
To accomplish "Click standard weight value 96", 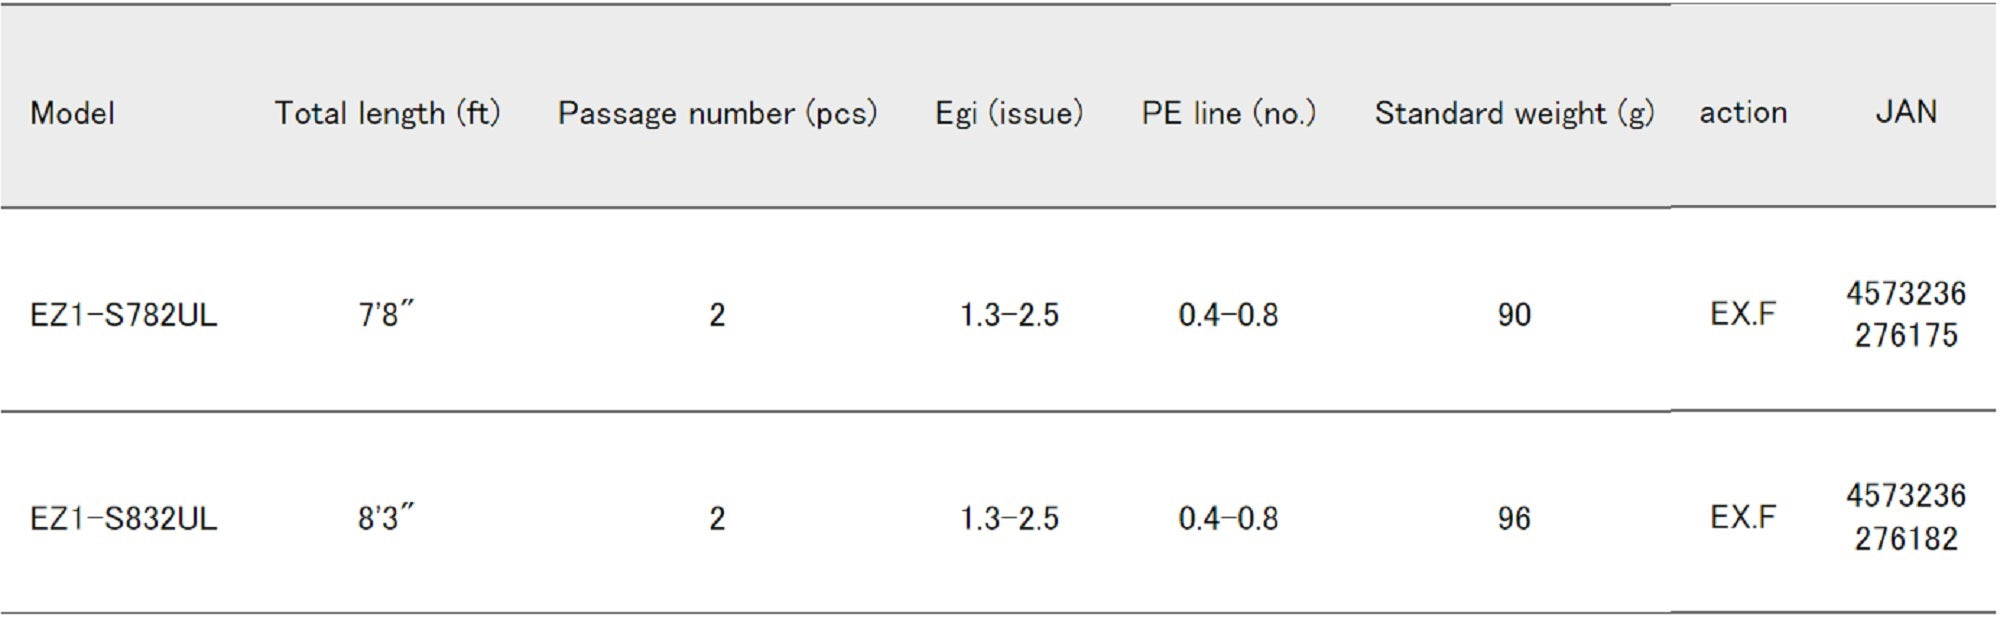I will (x=1514, y=518).
